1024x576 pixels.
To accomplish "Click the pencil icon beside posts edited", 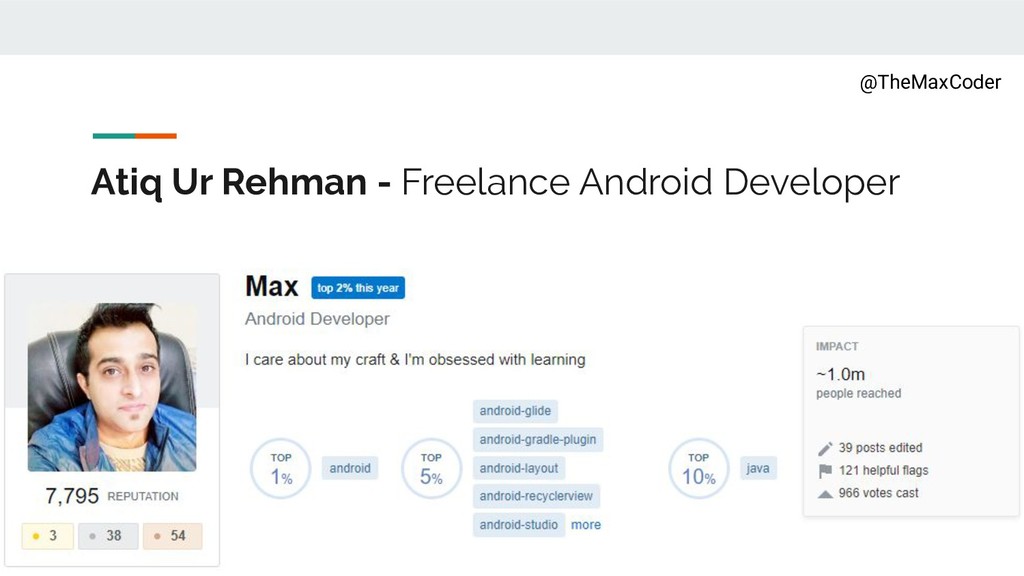I will [825, 448].
